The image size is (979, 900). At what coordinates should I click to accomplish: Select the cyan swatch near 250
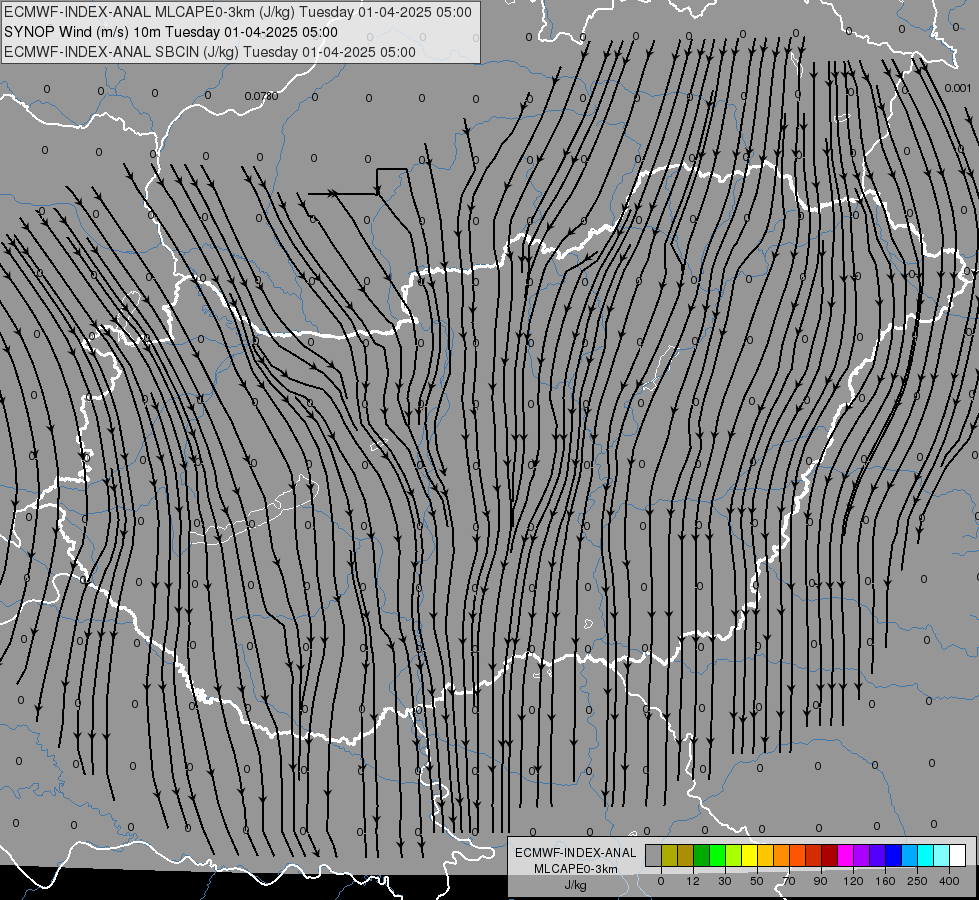coord(926,855)
